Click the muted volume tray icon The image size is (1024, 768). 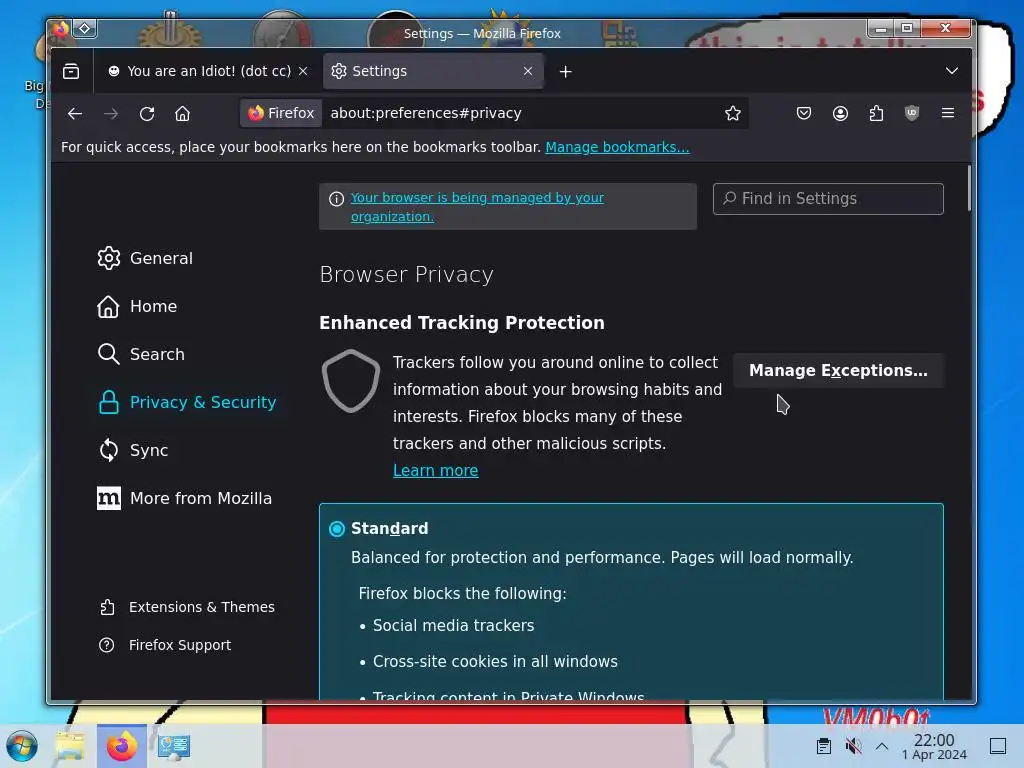pyautogui.click(x=853, y=746)
